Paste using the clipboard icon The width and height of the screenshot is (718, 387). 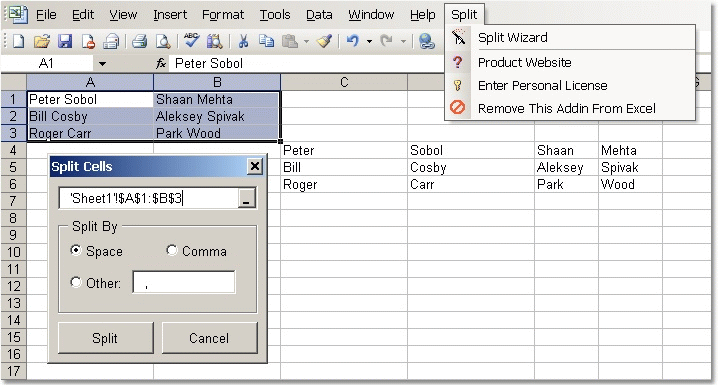(x=289, y=41)
